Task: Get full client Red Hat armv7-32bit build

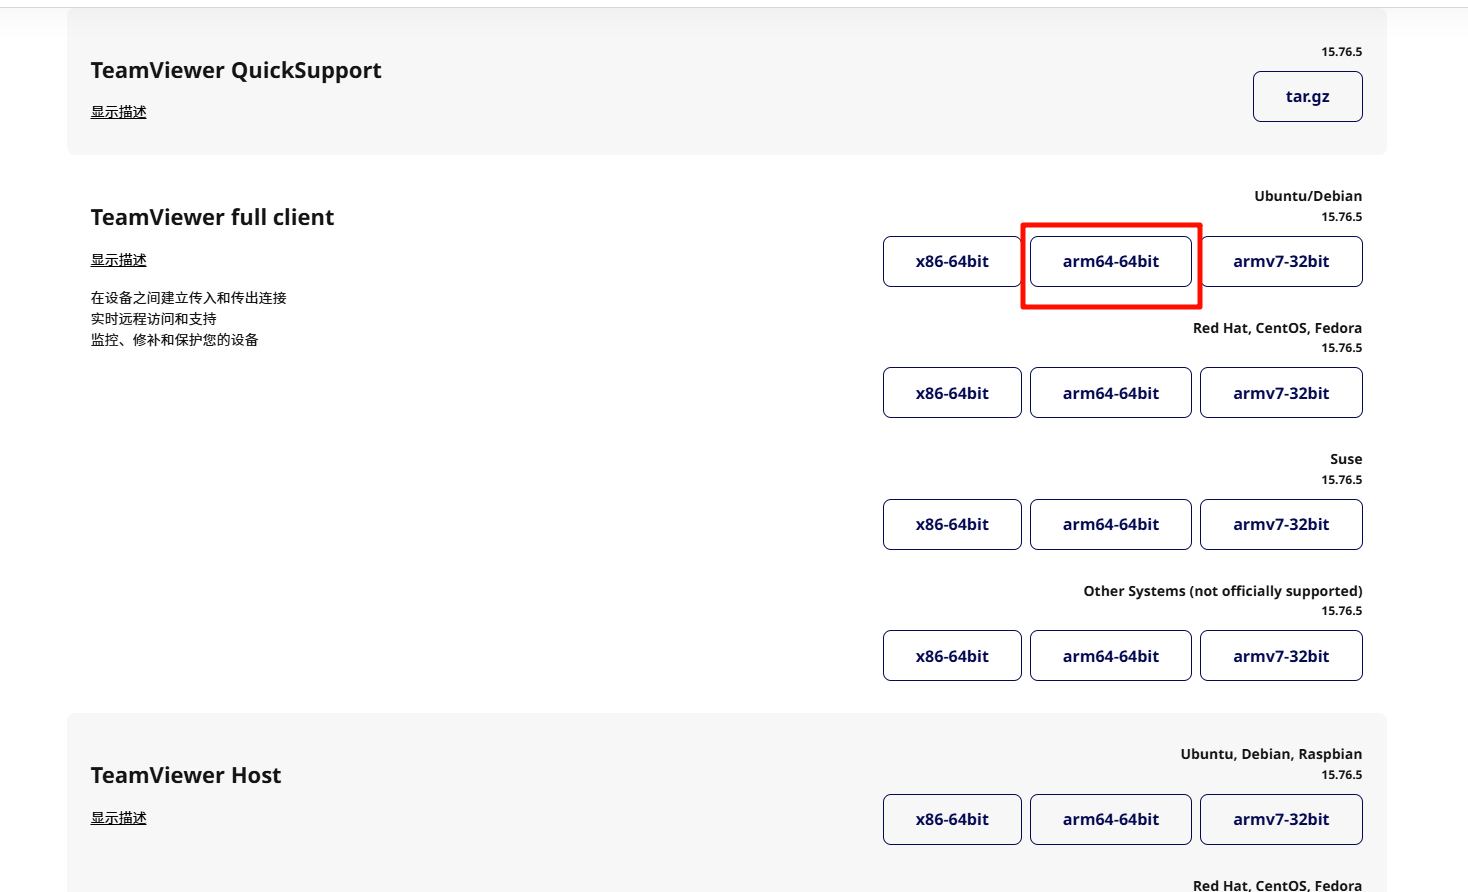Action: [x=1281, y=393]
